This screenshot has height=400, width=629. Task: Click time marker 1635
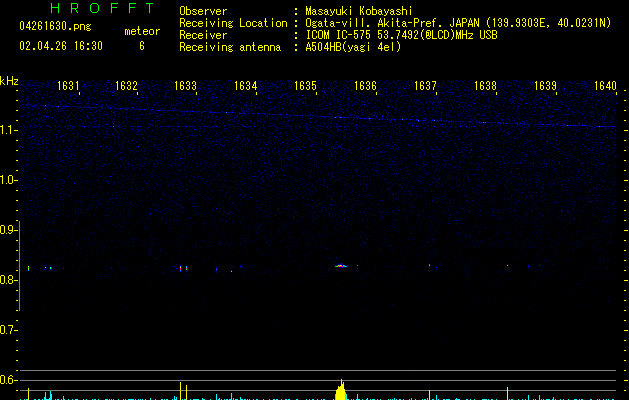(305, 86)
